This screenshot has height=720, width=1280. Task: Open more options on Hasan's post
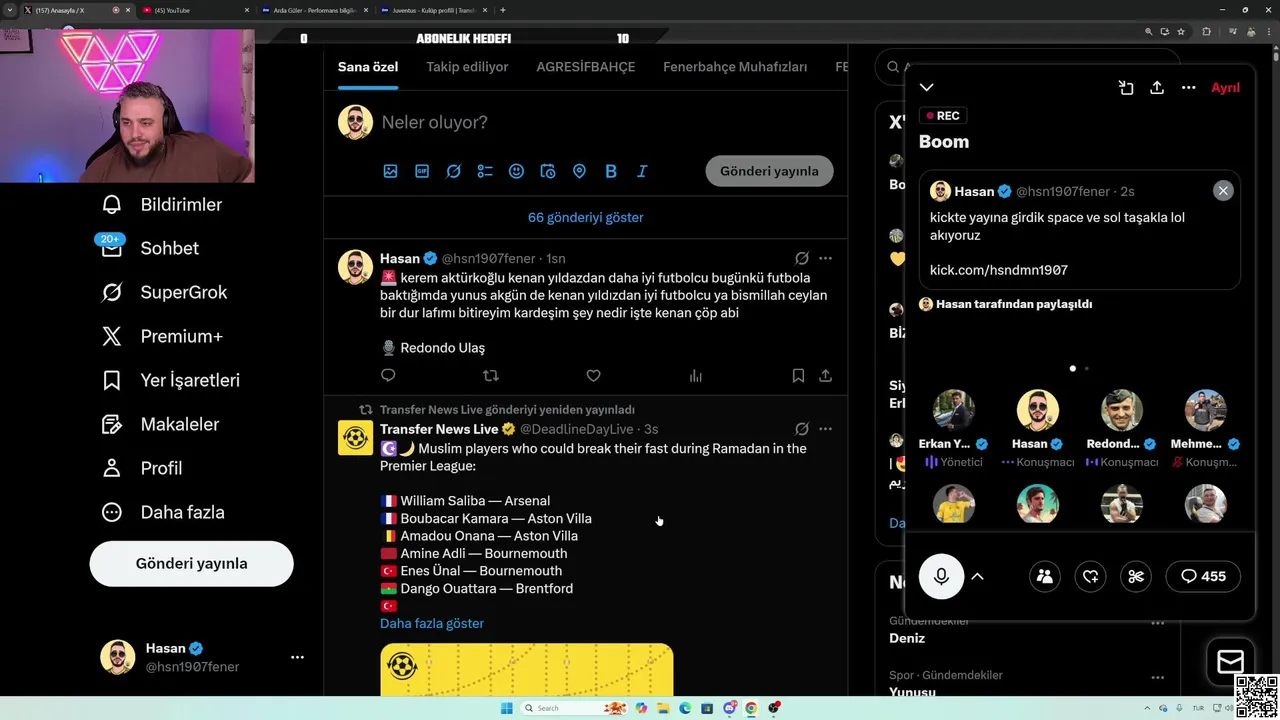click(825, 258)
